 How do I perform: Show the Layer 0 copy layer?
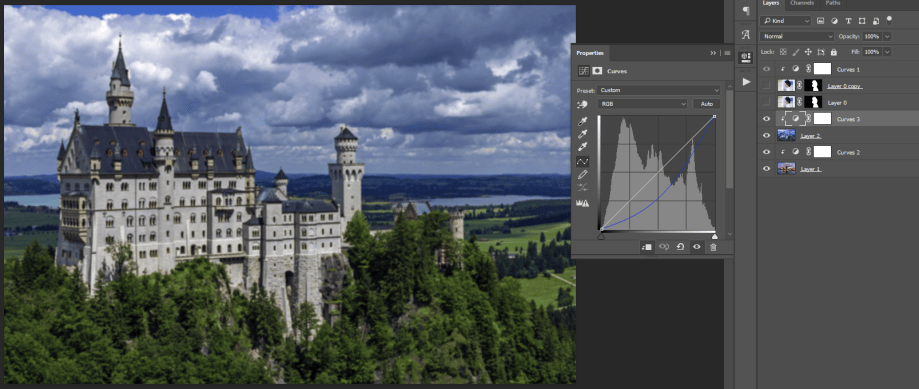pyautogui.click(x=767, y=86)
